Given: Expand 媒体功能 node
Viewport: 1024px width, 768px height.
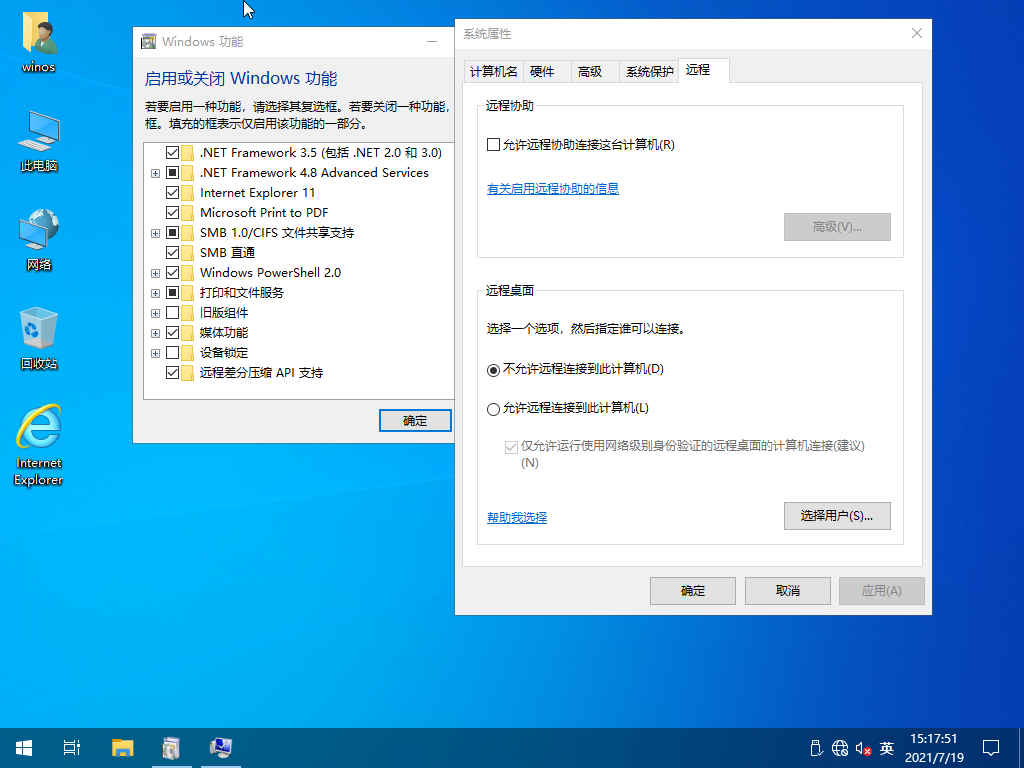Looking at the screenshot, I should tap(155, 333).
